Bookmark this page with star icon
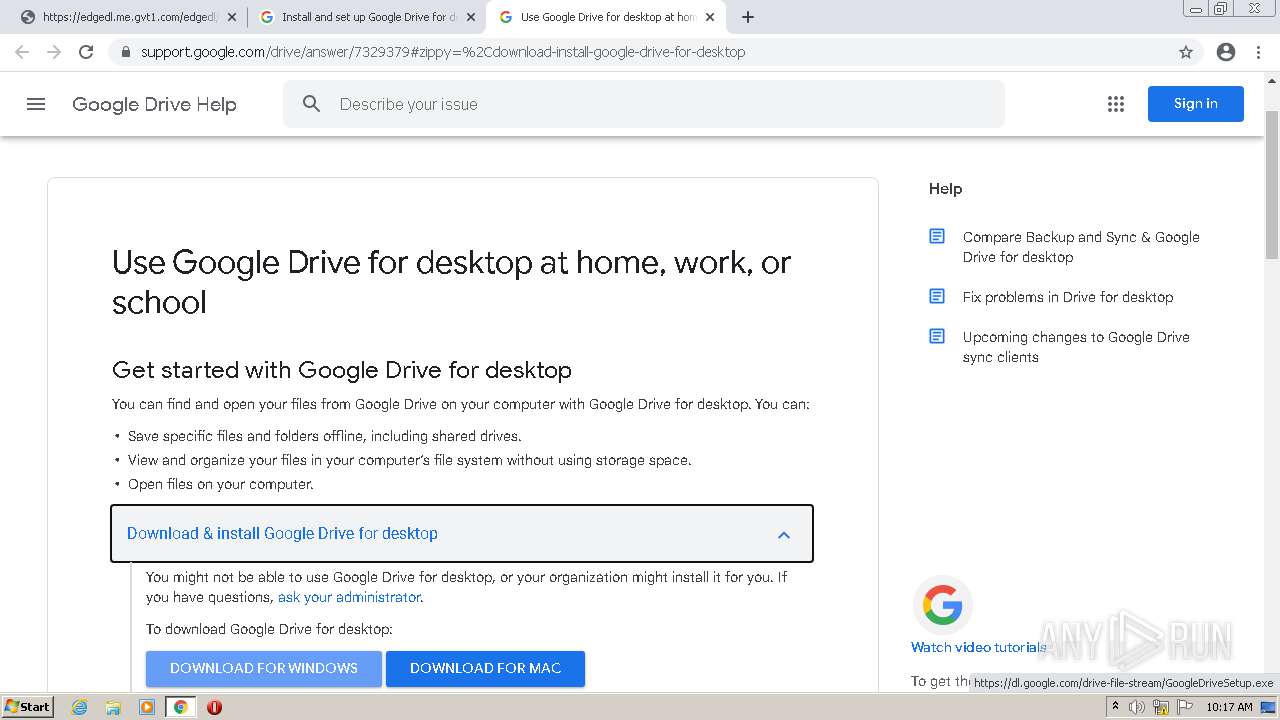This screenshot has height=720, width=1280. point(1186,52)
